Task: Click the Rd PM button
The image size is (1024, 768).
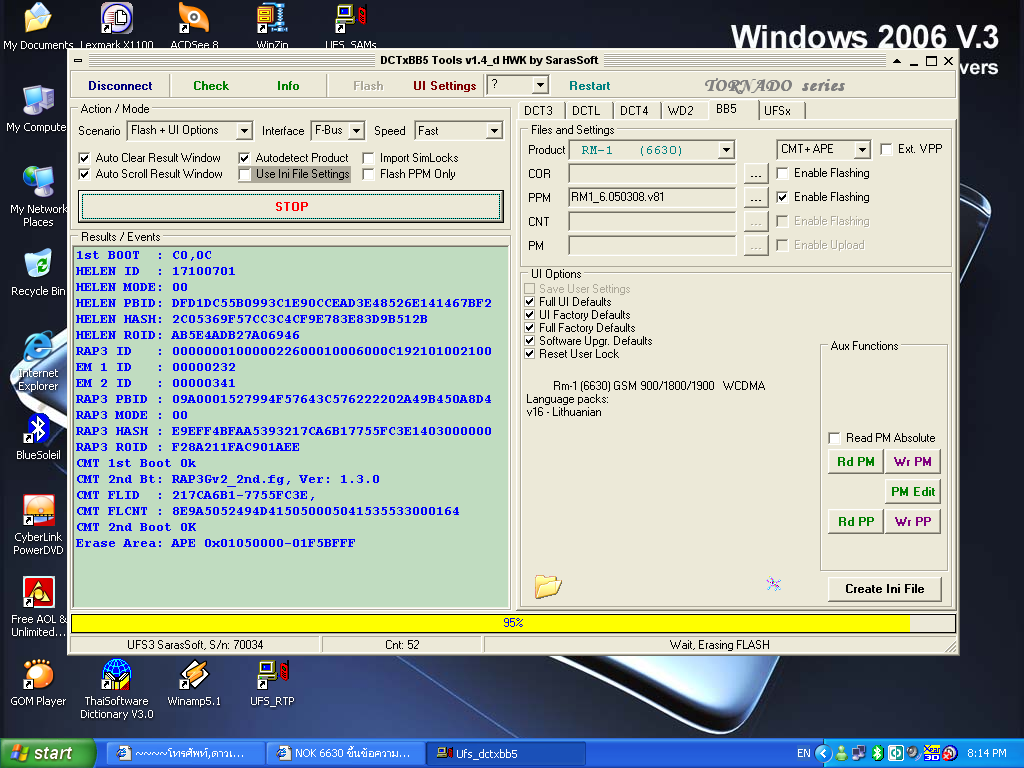Action: (x=856, y=462)
